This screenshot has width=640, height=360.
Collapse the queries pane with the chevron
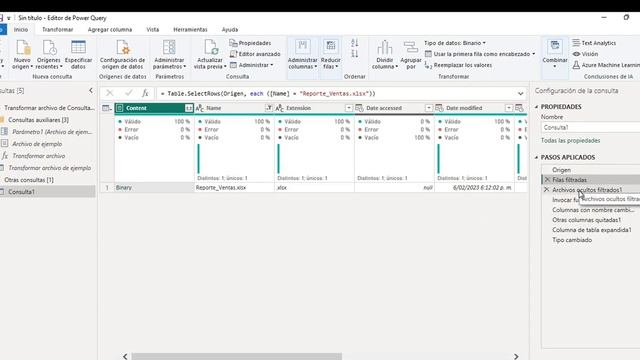tap(91, 91)
